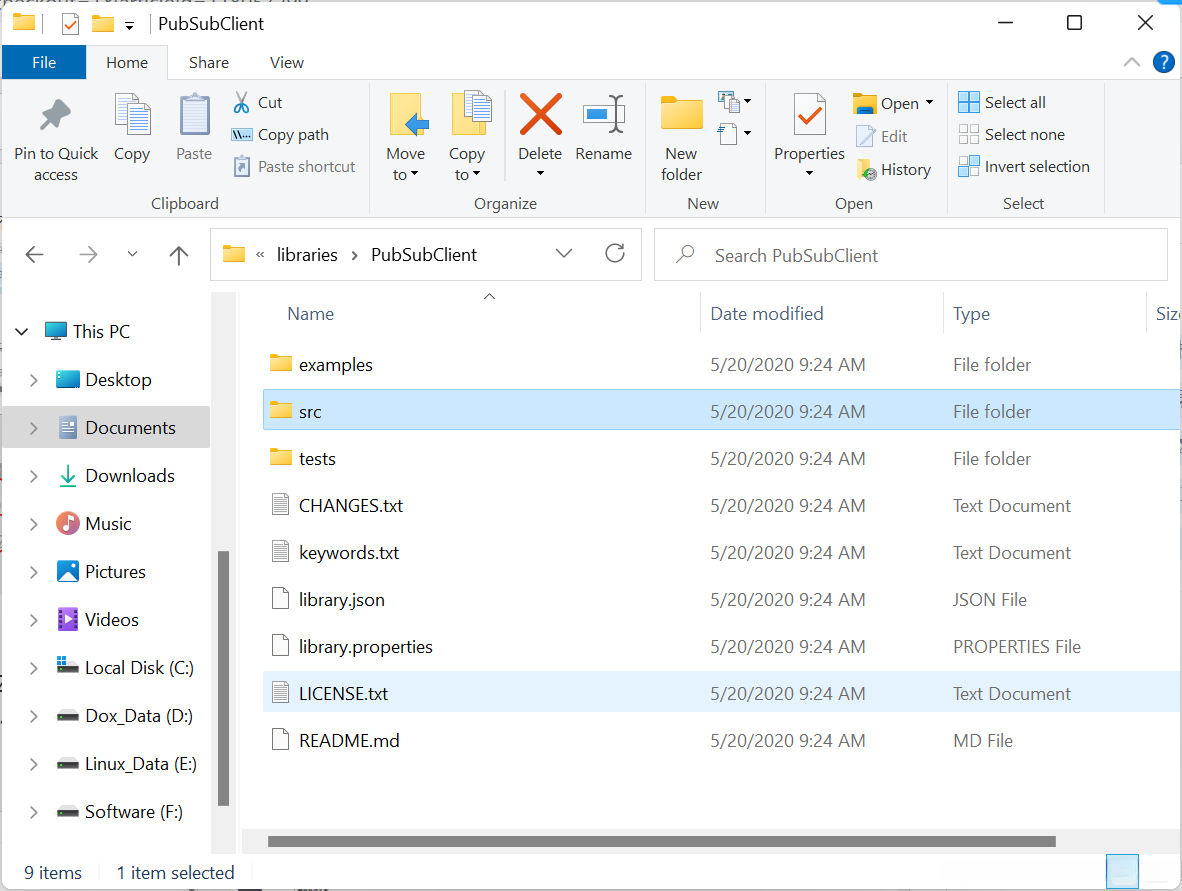1182x891 pixels.
Task: Go up one folder level arrow
Action: tap(179, 255)
